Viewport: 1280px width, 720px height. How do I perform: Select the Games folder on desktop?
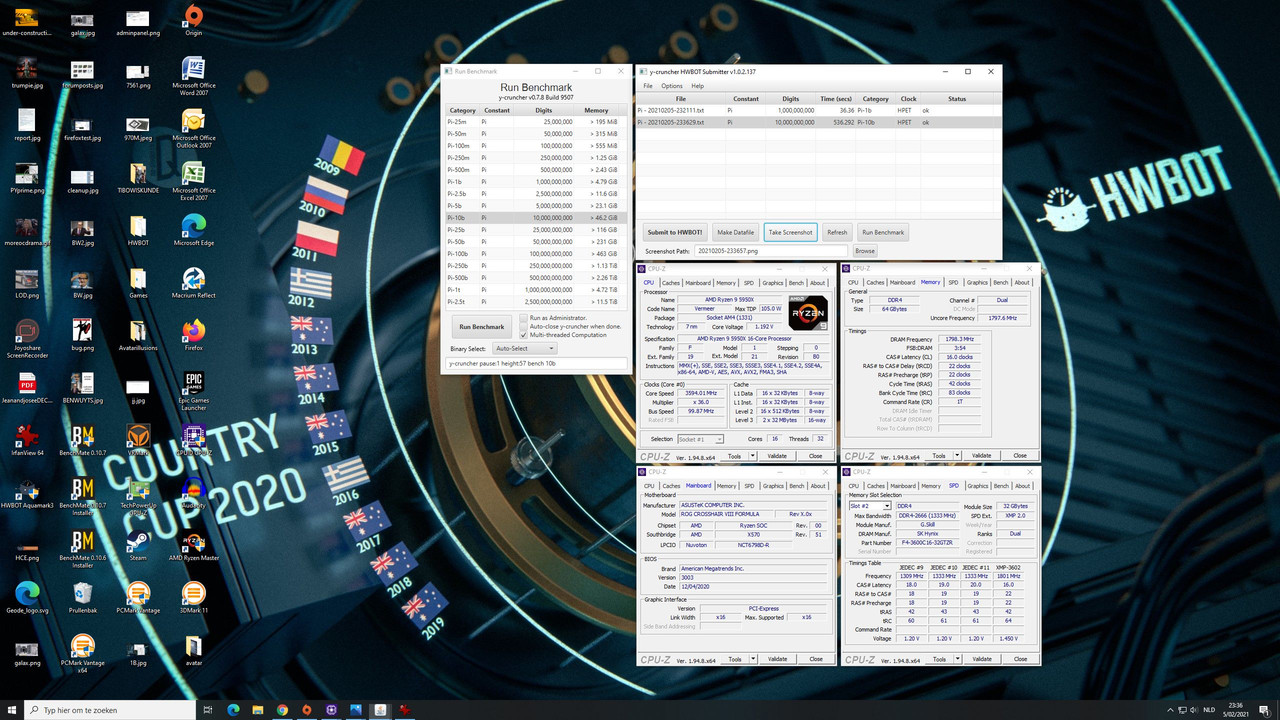click(x=138, y=282)
